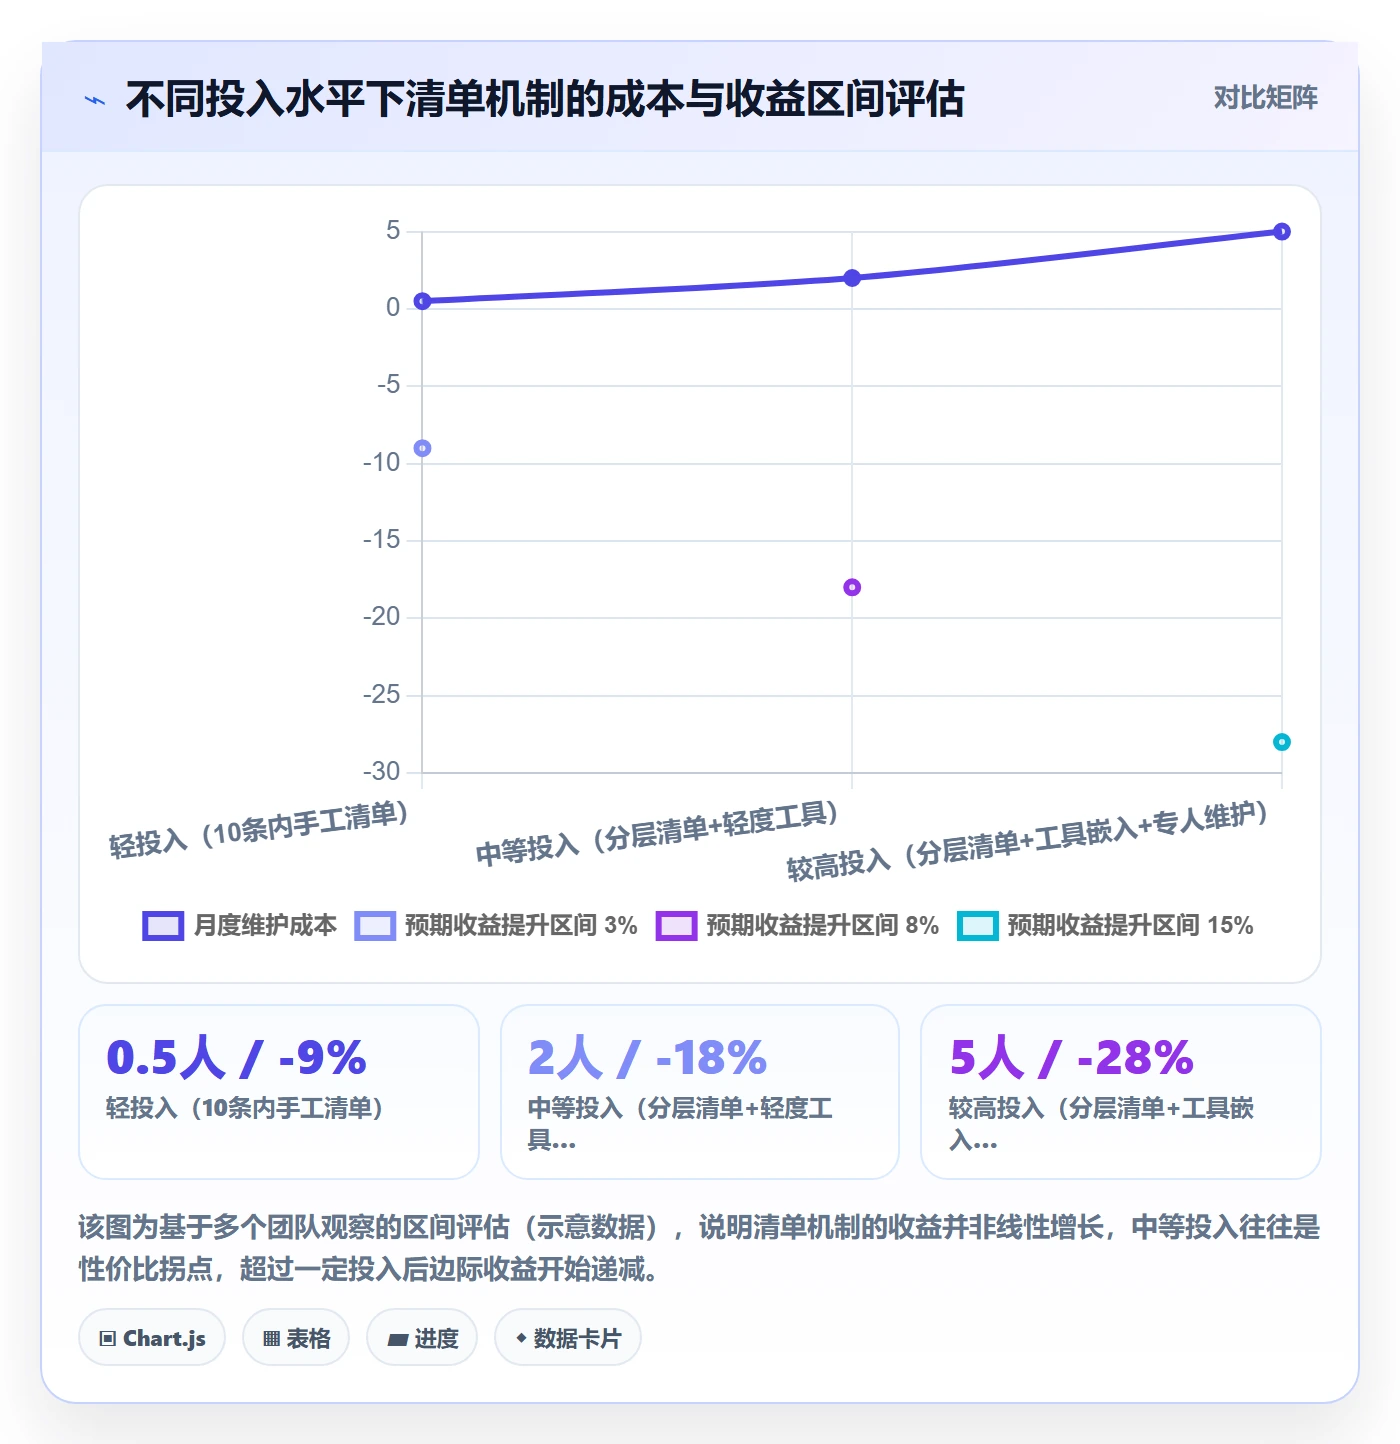Click the purple -18 scatter point

(x=852, y=587)
